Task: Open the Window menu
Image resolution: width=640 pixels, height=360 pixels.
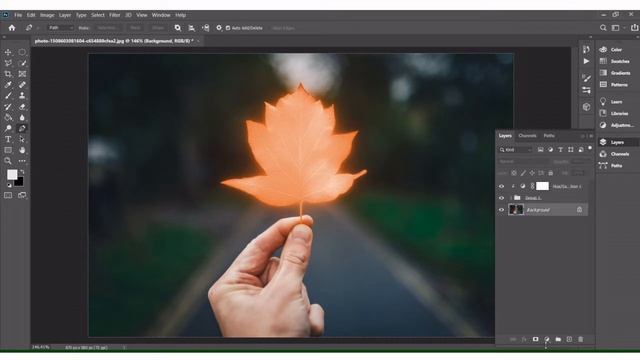Action: click(161, 15)
